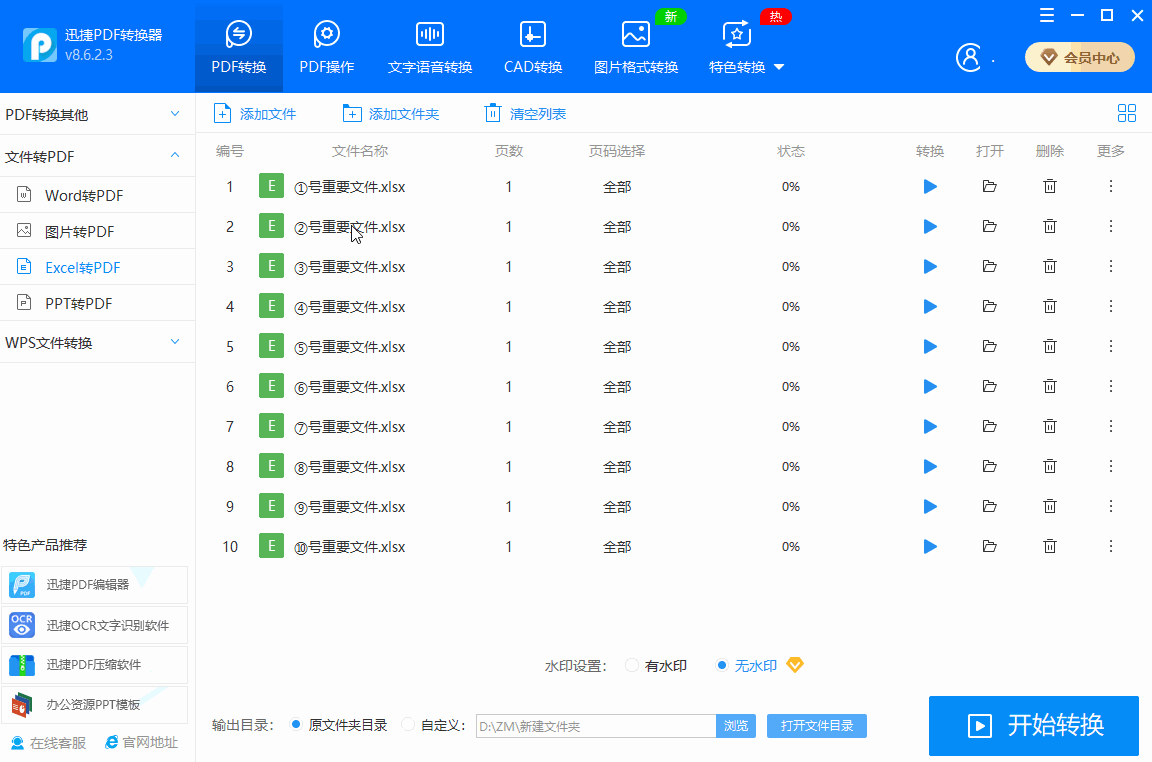Image resolution: width=1152 pixels, height=762 pixels.
Task: Change page selection 全部 for ①号重要文件.xlsx
Action: pyautogui.click(x=617, y=187)
